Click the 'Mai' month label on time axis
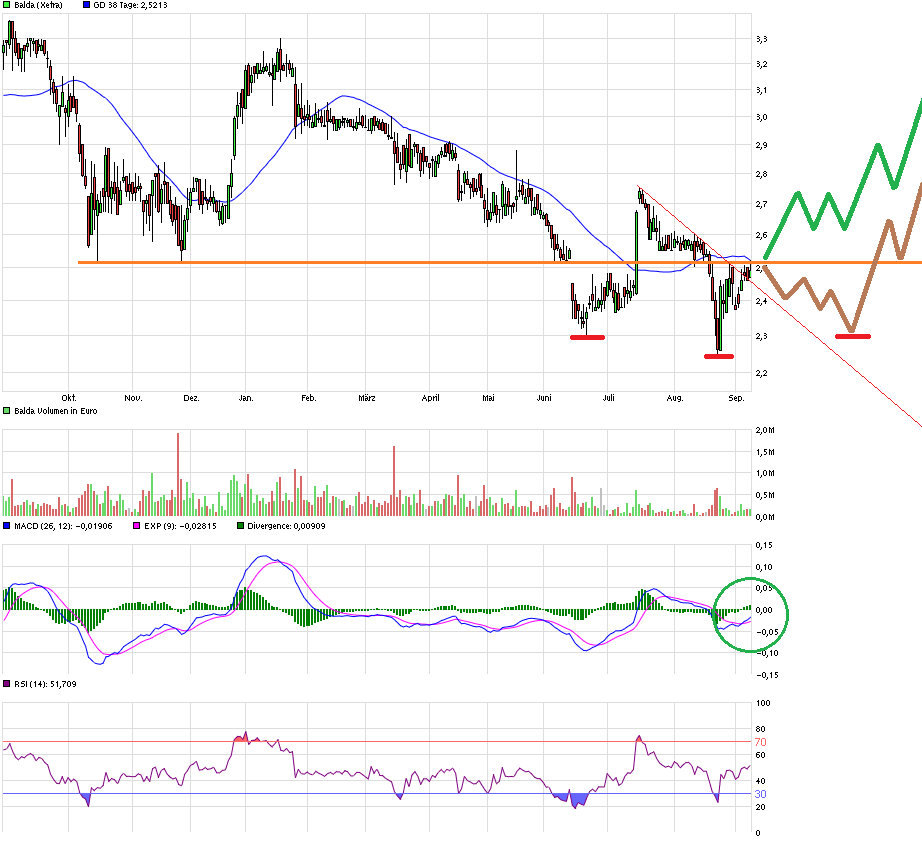Viewport: 922px width, 842px height. [x=488, y=398]
